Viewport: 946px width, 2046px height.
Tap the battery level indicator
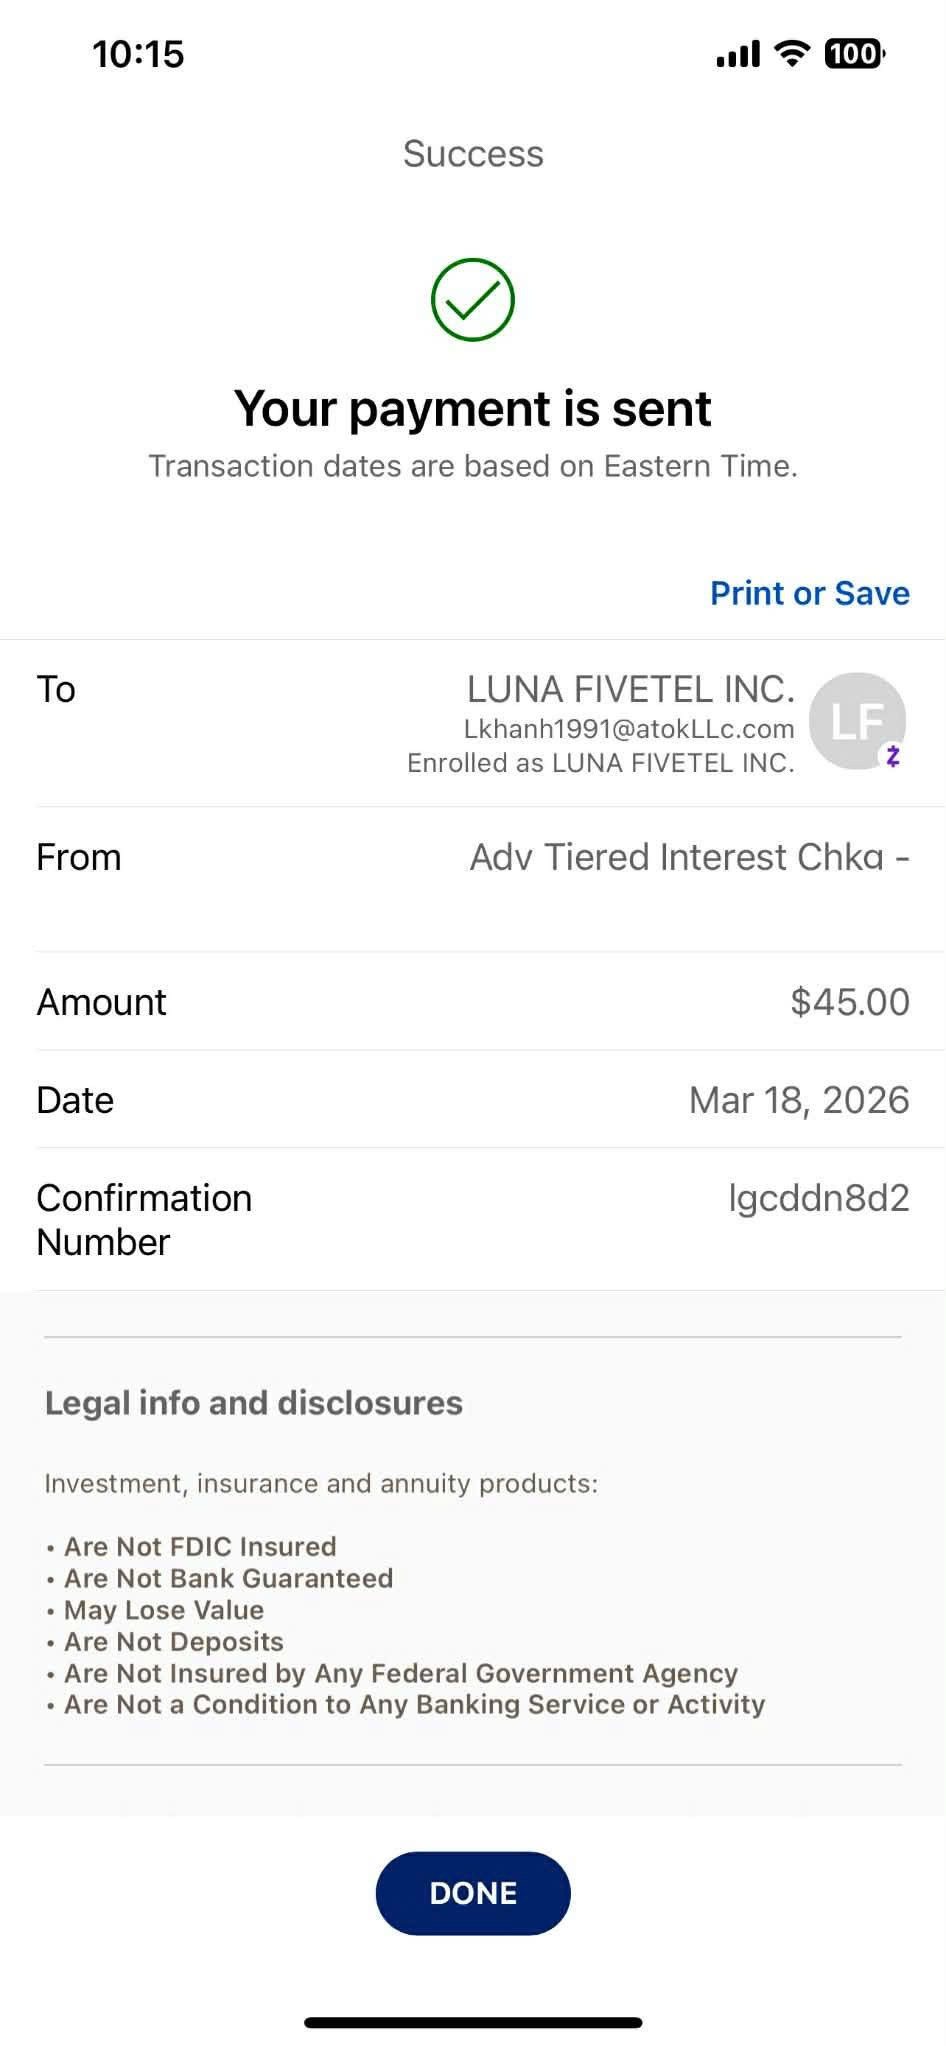[x=853, y=53]
